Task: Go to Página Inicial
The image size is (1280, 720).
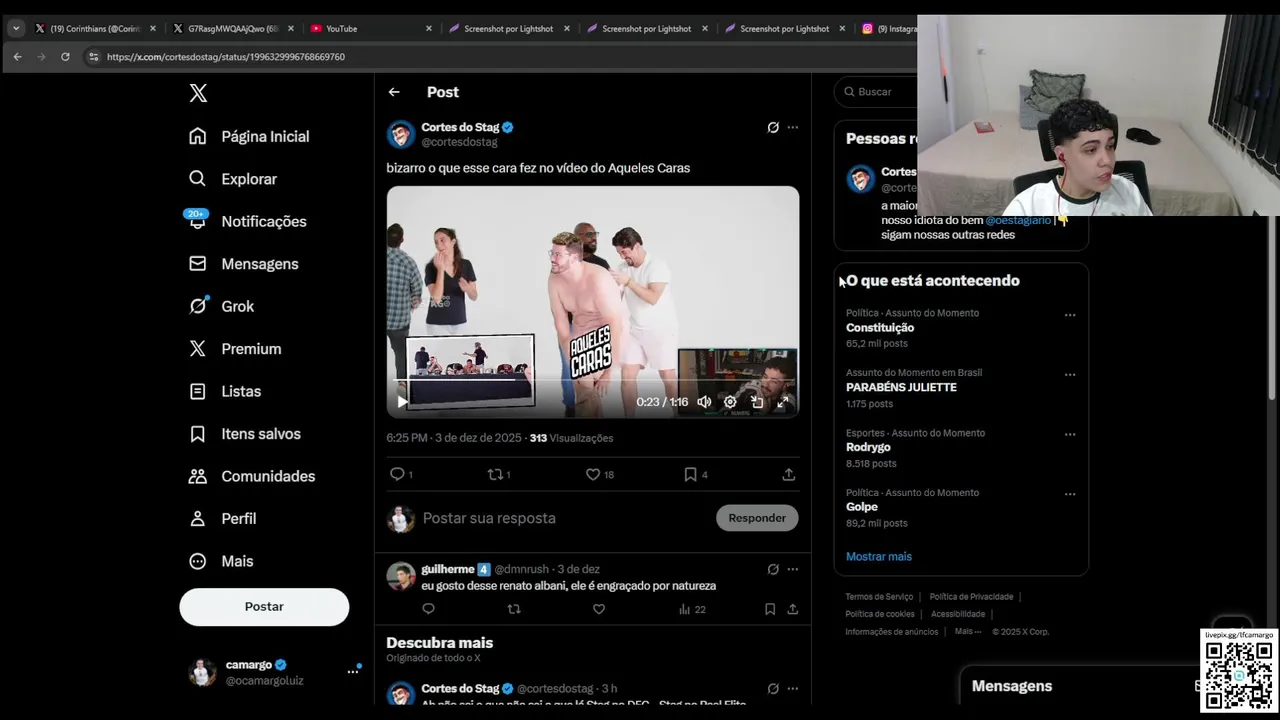Action: coord(250,136)
